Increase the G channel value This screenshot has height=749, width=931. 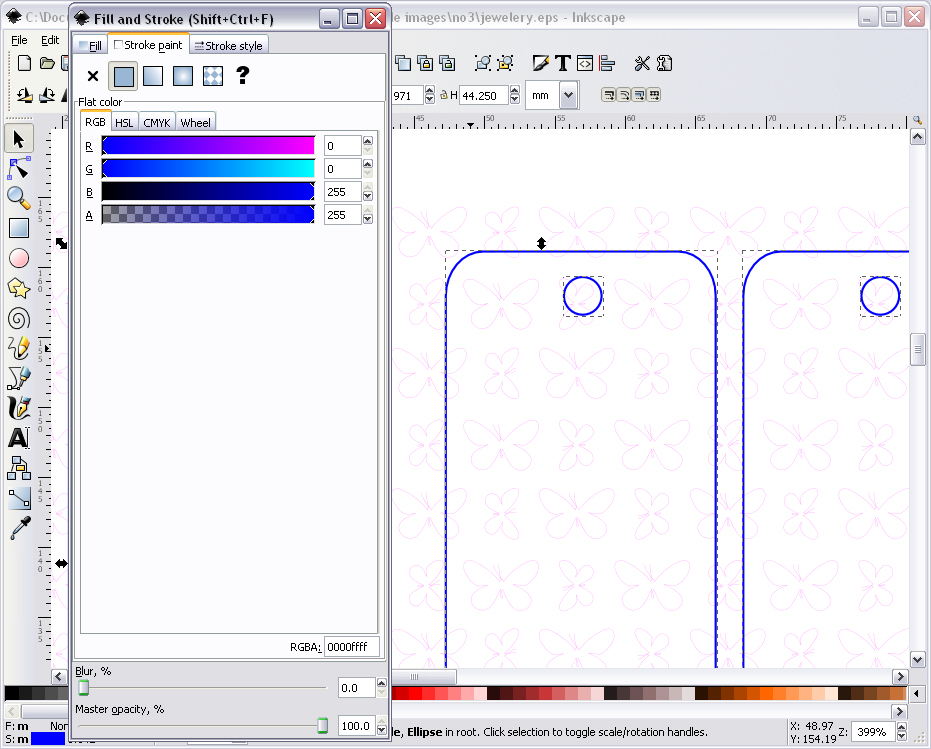368,164
